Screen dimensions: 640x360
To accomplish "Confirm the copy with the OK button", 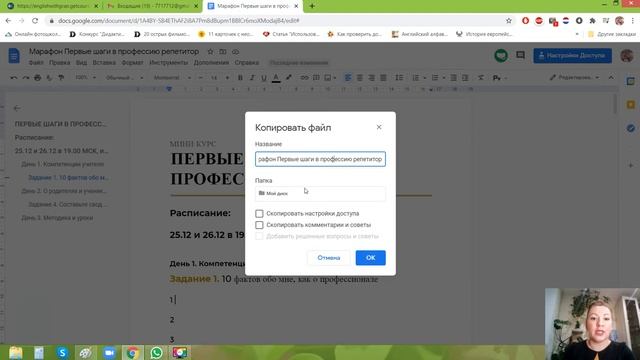I will click(x=371, y=258).
